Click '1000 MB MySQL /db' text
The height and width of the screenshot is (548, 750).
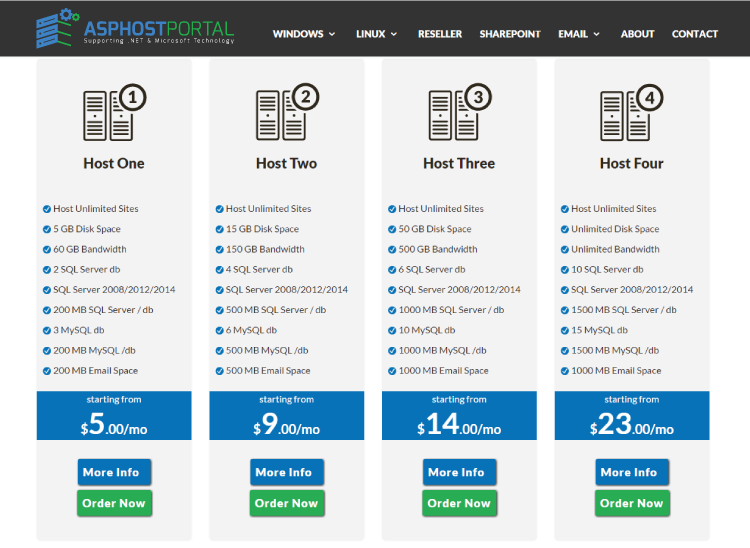coord(442,351)
